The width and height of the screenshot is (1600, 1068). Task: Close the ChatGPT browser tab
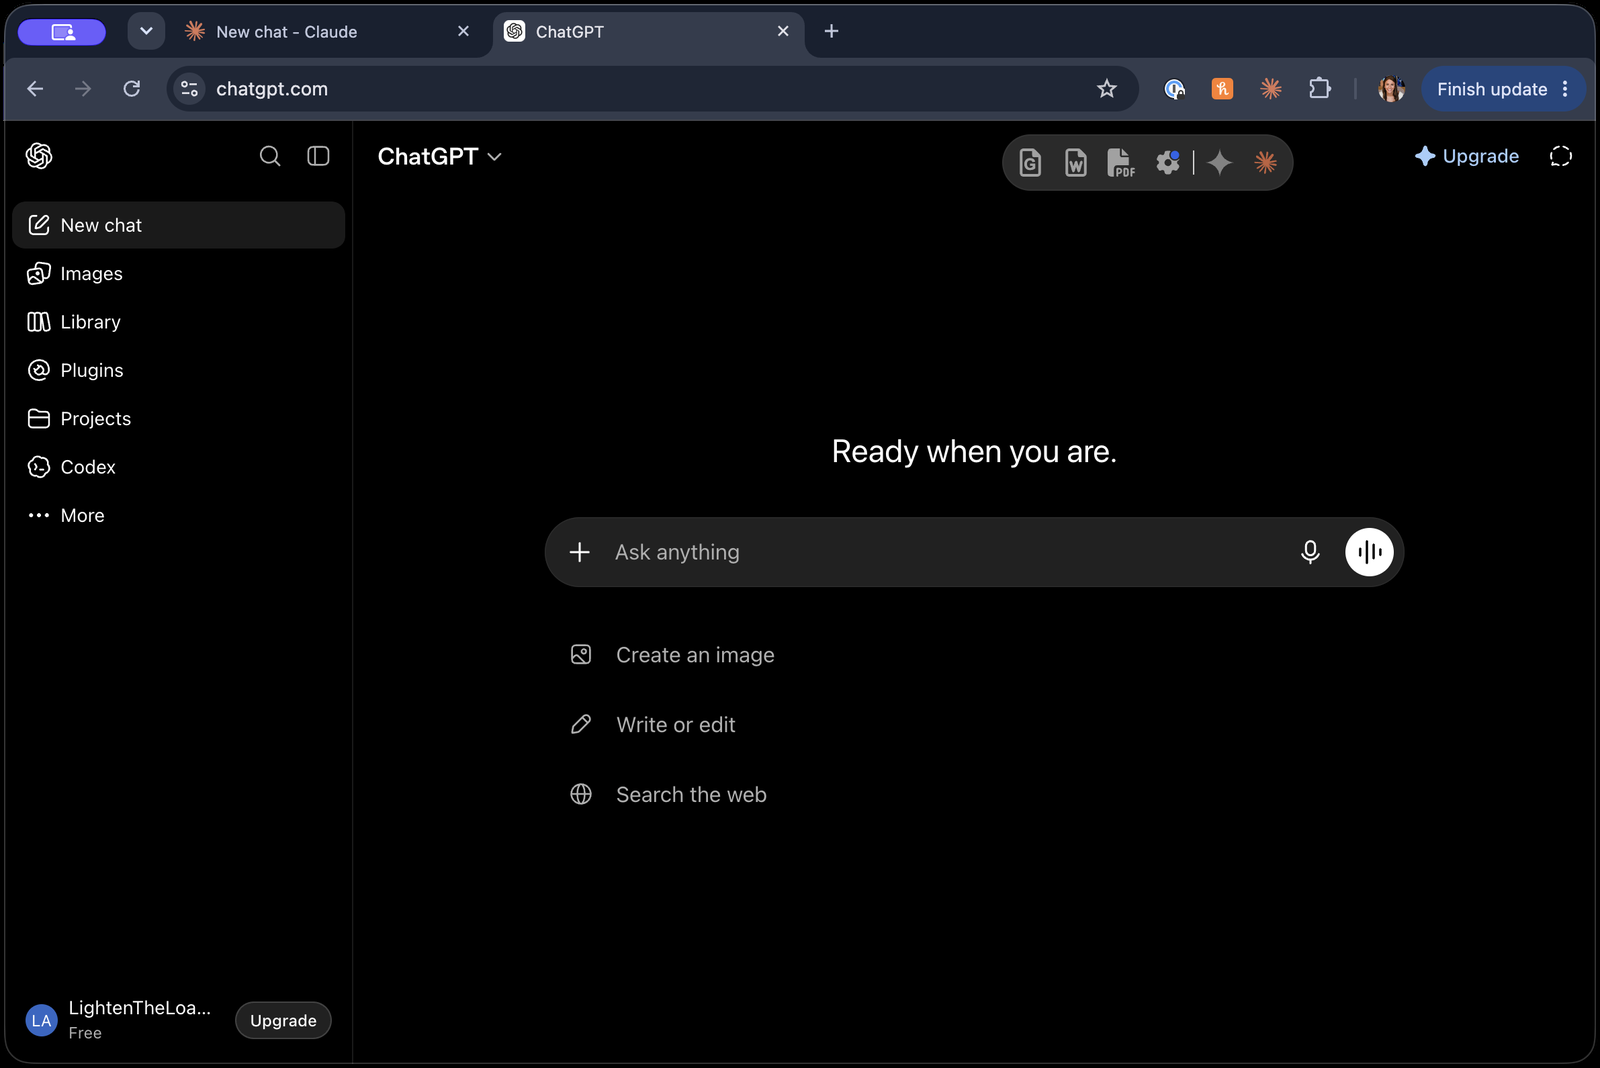(783, 31)
